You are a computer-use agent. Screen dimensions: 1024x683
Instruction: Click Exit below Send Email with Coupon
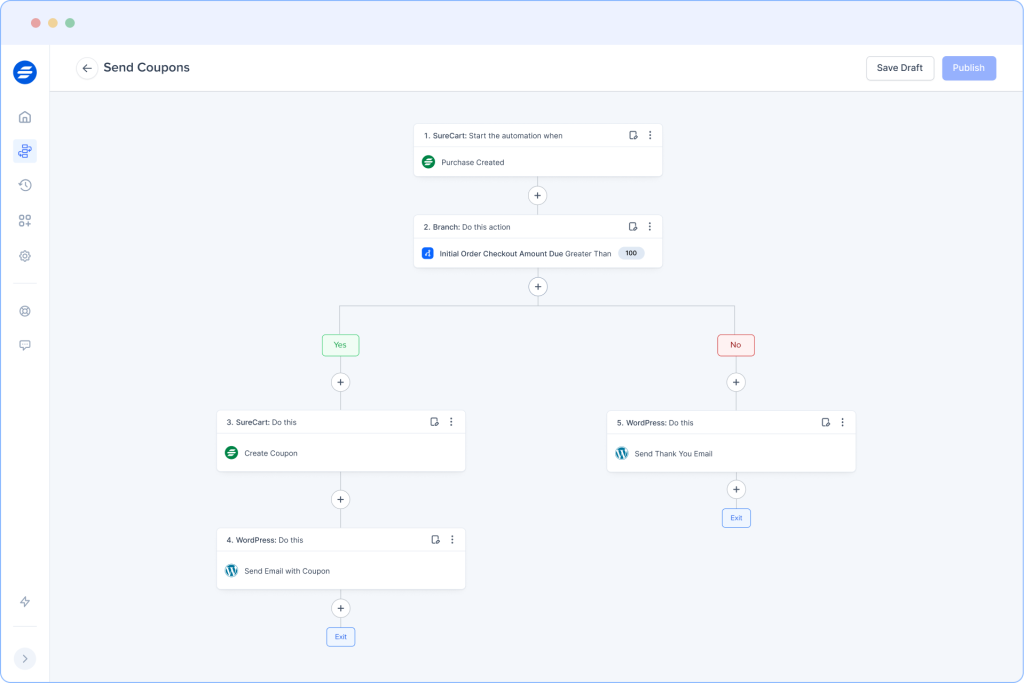340,636
